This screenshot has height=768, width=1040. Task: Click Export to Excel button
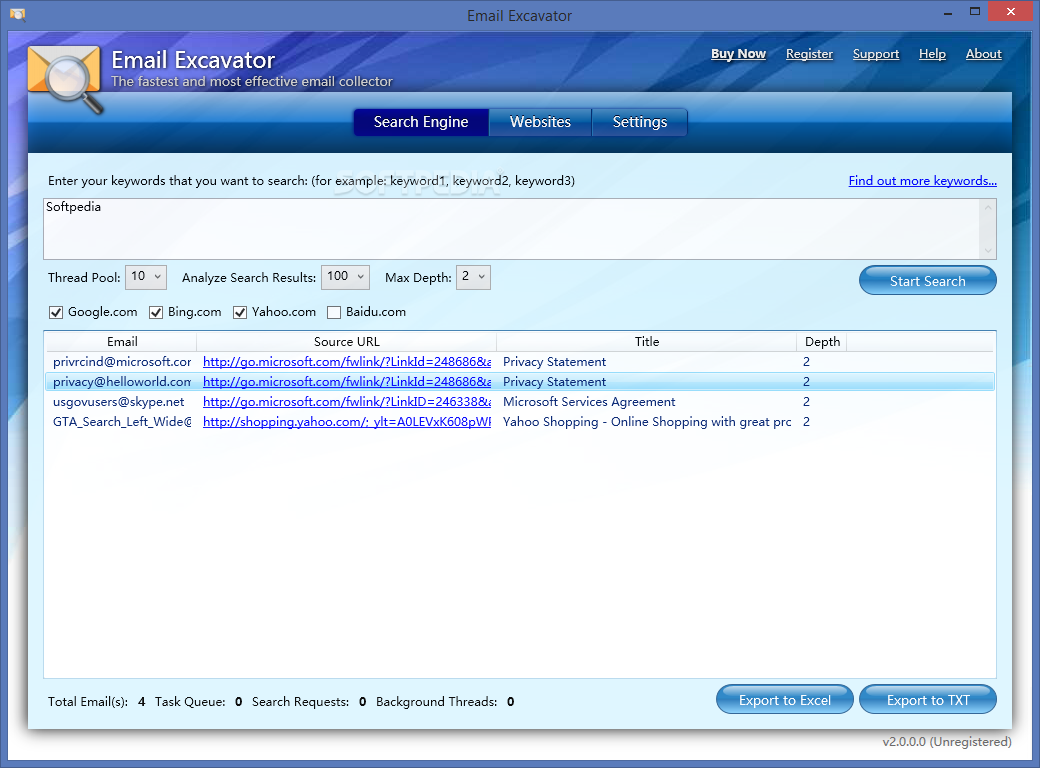coord(785,700)
